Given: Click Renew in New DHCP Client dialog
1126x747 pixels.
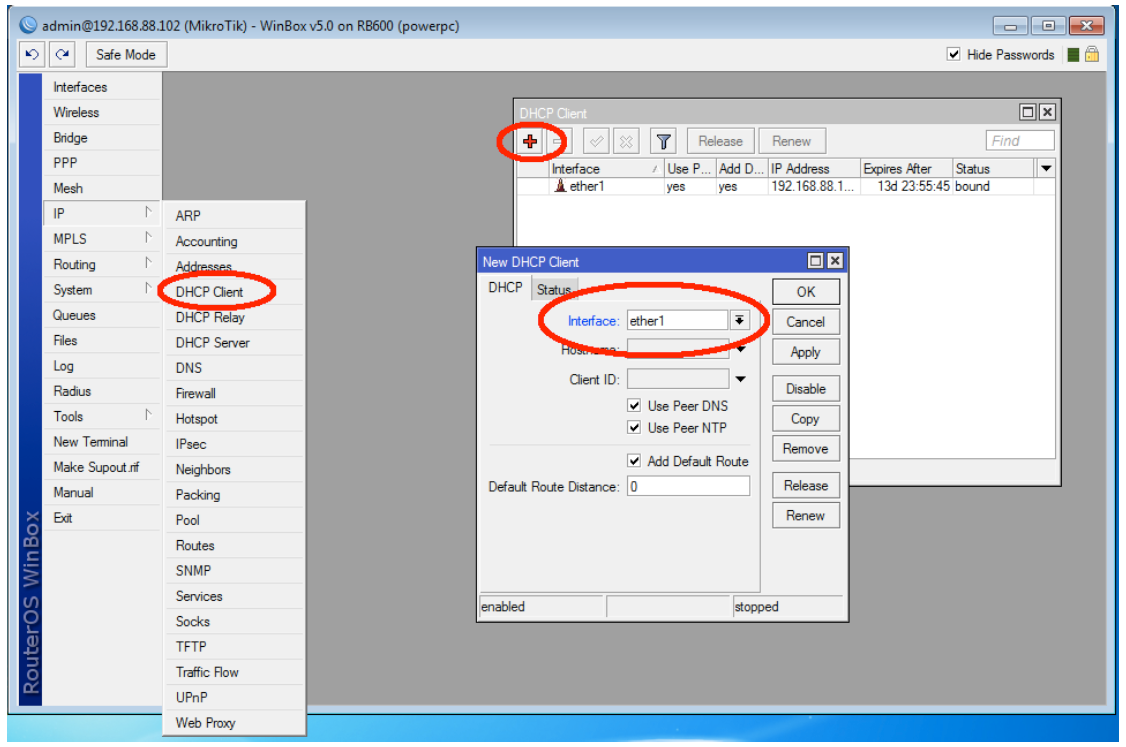Looking at the screenshot, I should pos(806,516).
